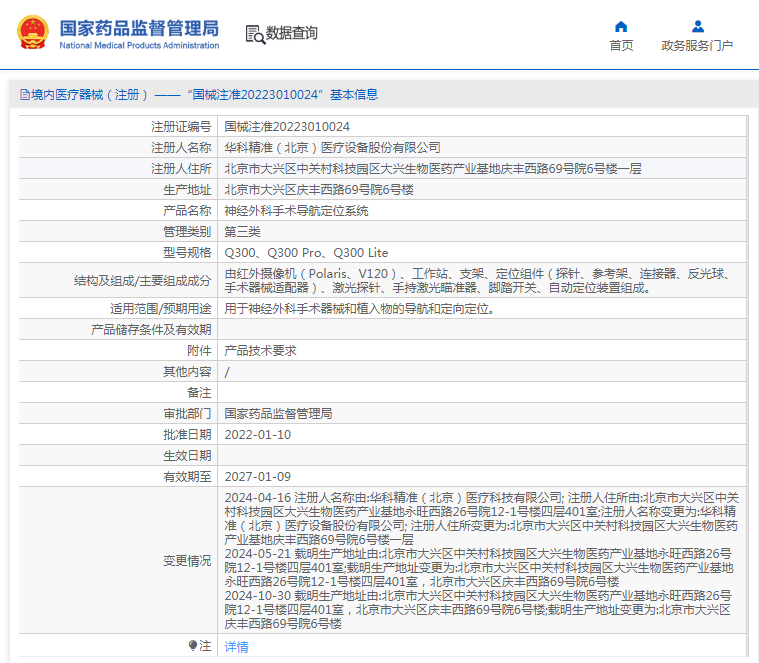Click the 产品名称 row label
The height and width of the screenshot is (663, 759).
tap(187, 211)
